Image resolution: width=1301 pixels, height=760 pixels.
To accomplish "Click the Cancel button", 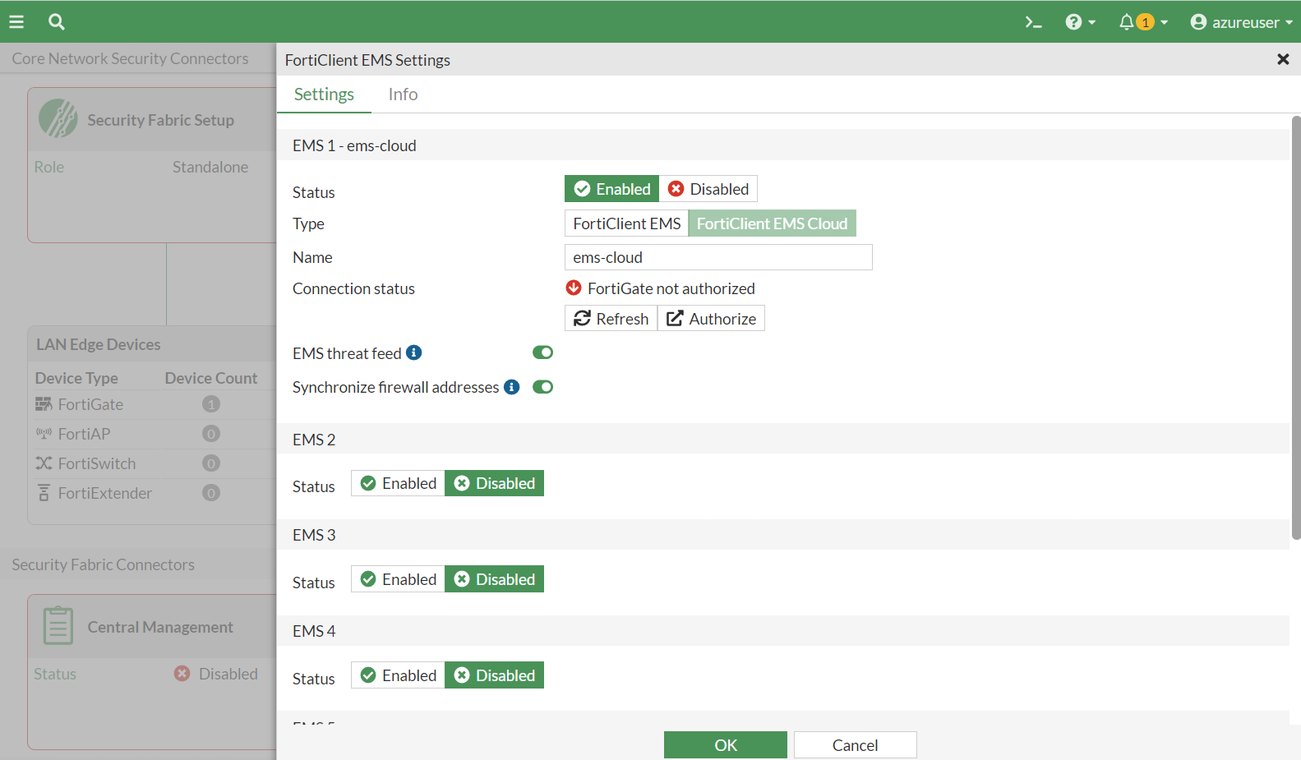I will pyautogui.click(x=855, y=745).
